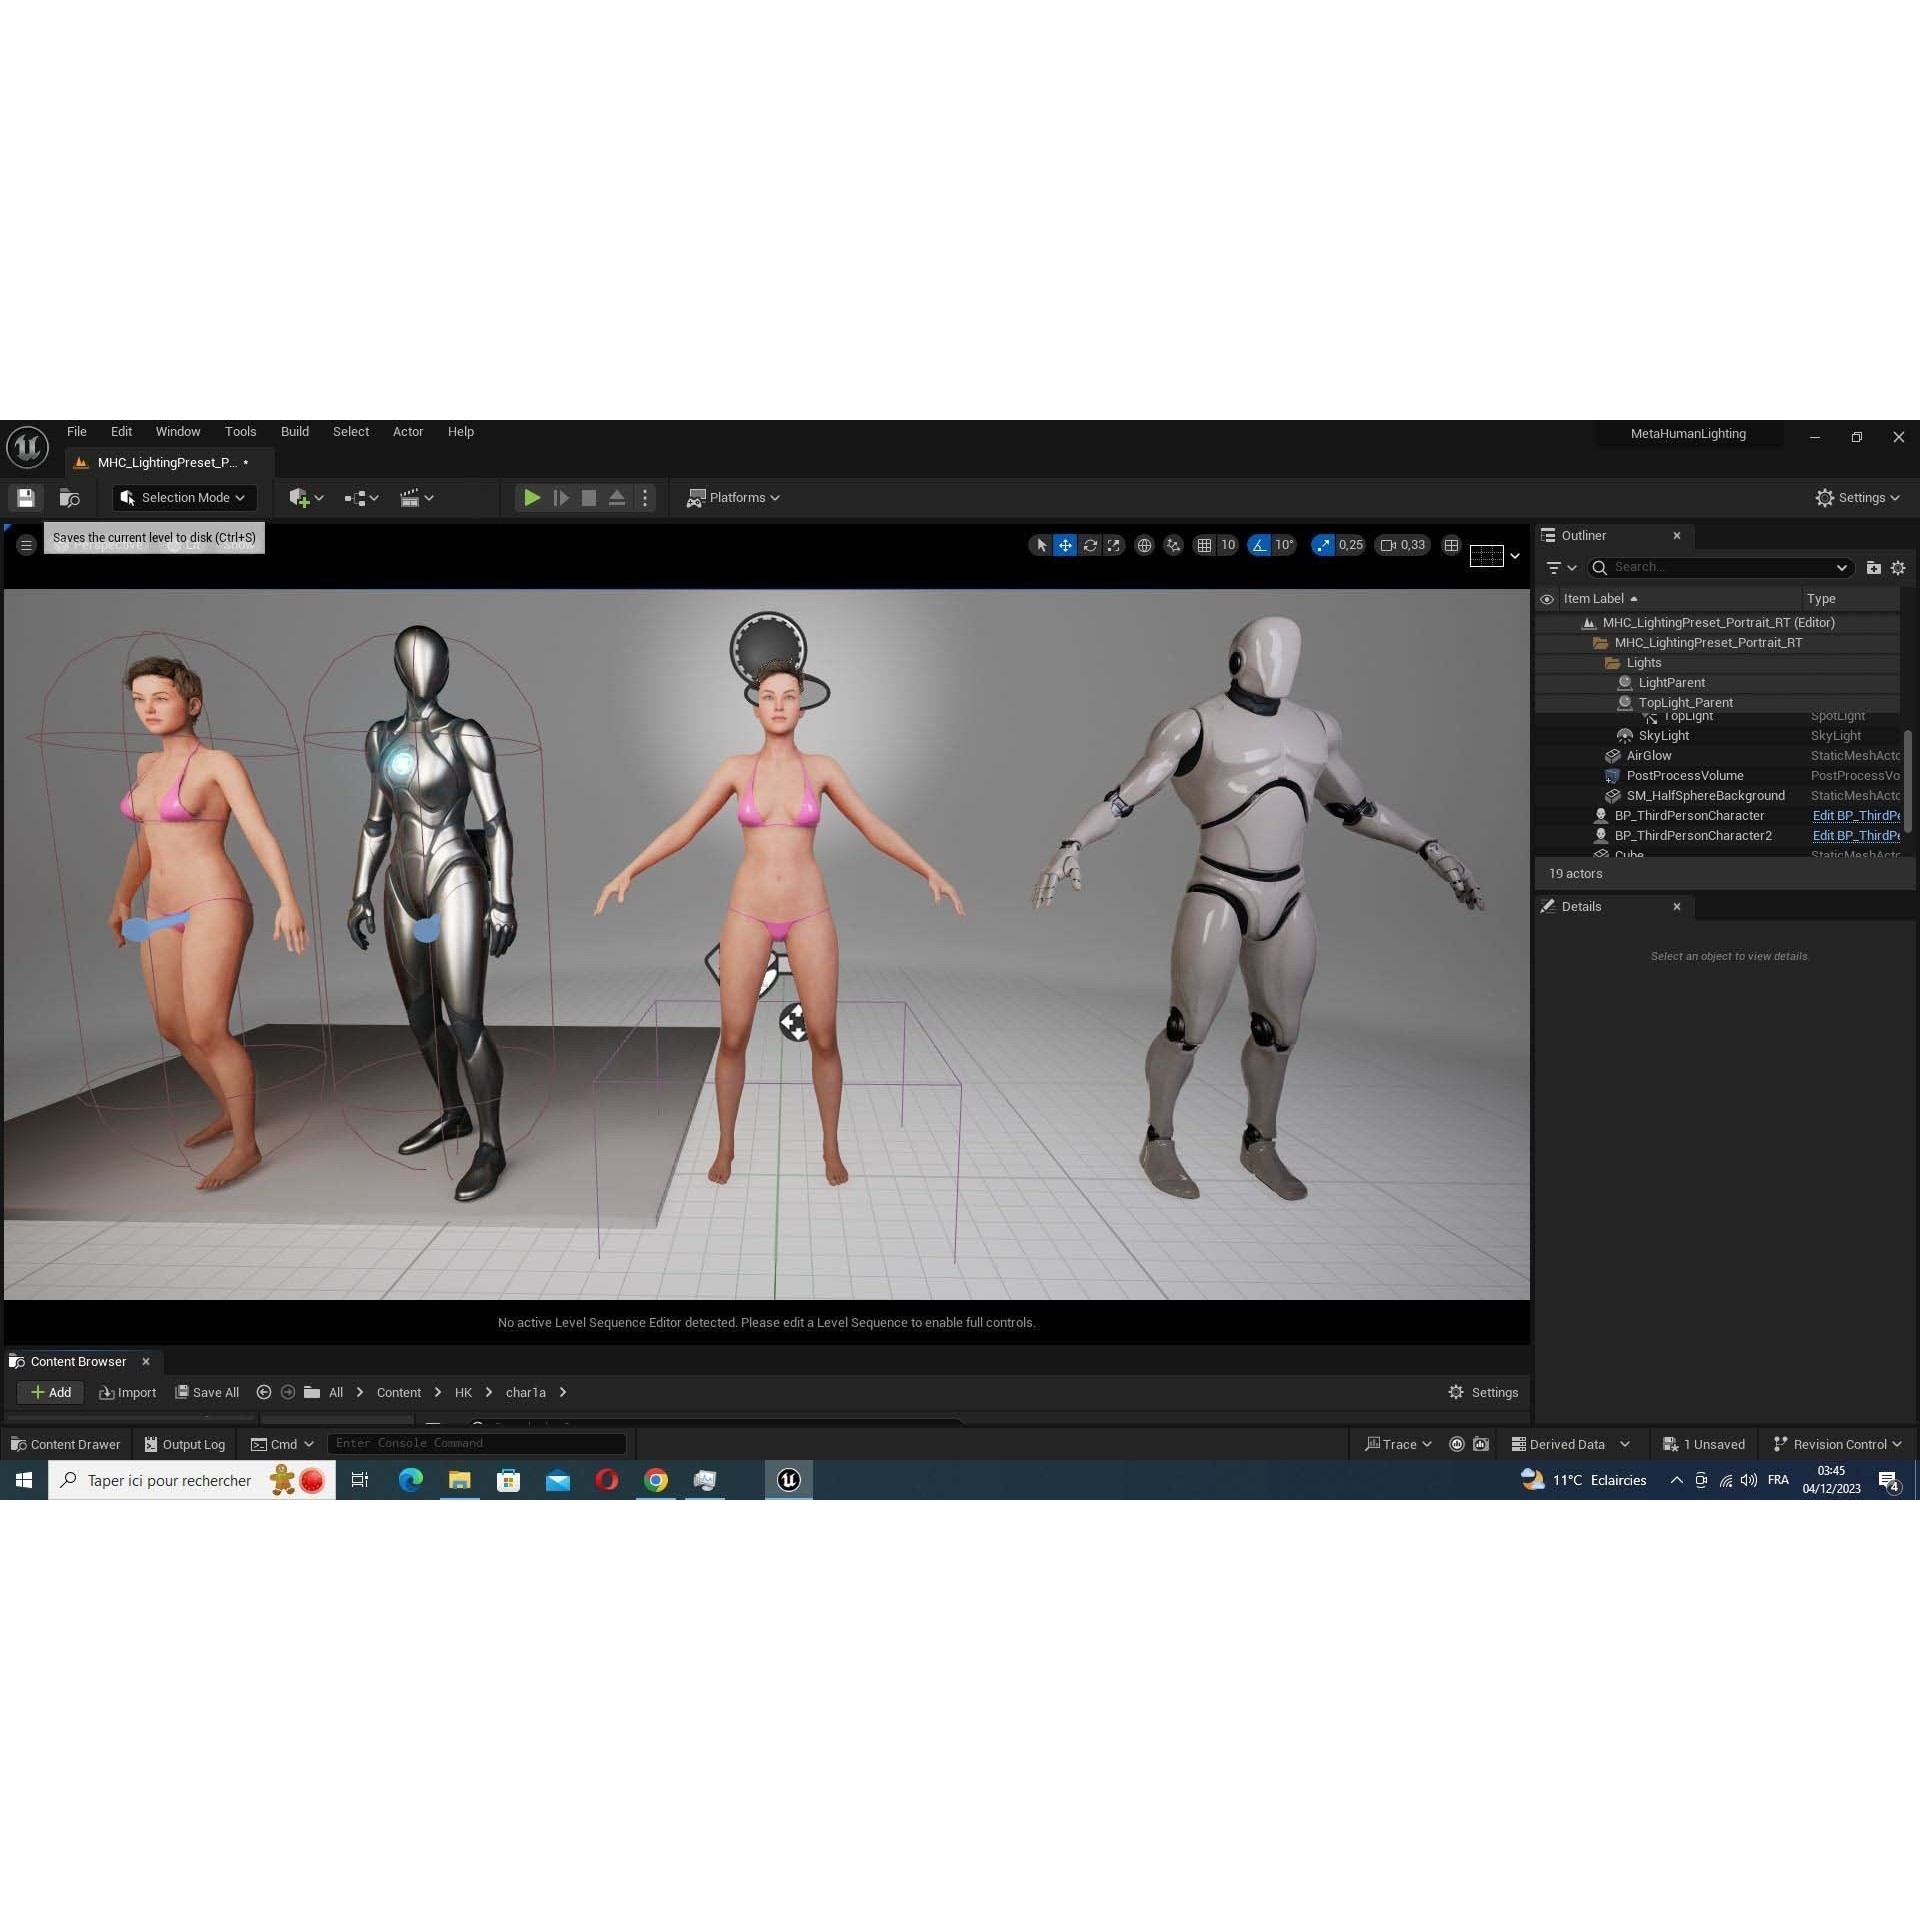Open the viewport hamburger options menu
The width and height of the screenshot is (1920, 1920).
[x=26, y=545]
